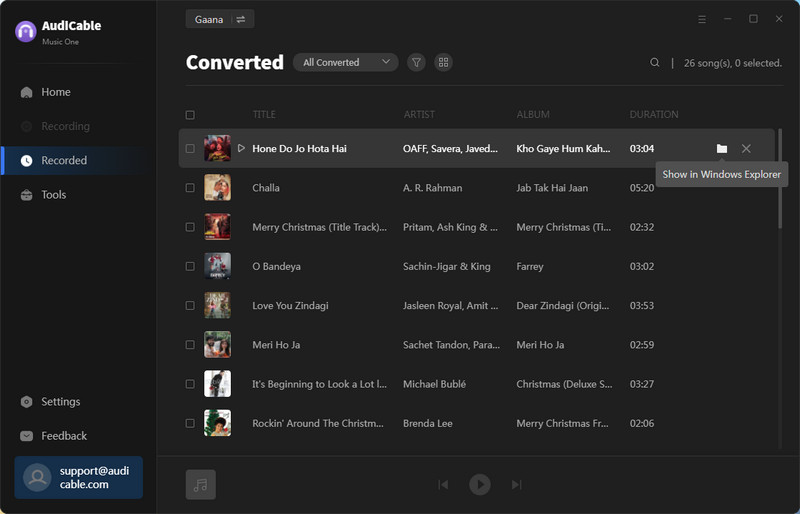Click the next track button
The height and width of the screenshot is (514, 800).
[x=516, y=484]
